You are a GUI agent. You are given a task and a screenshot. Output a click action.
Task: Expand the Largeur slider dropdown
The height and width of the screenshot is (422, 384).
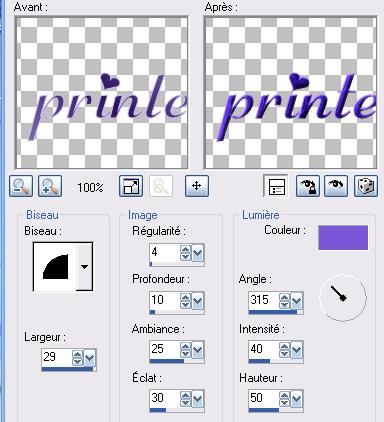coord(89,358)
